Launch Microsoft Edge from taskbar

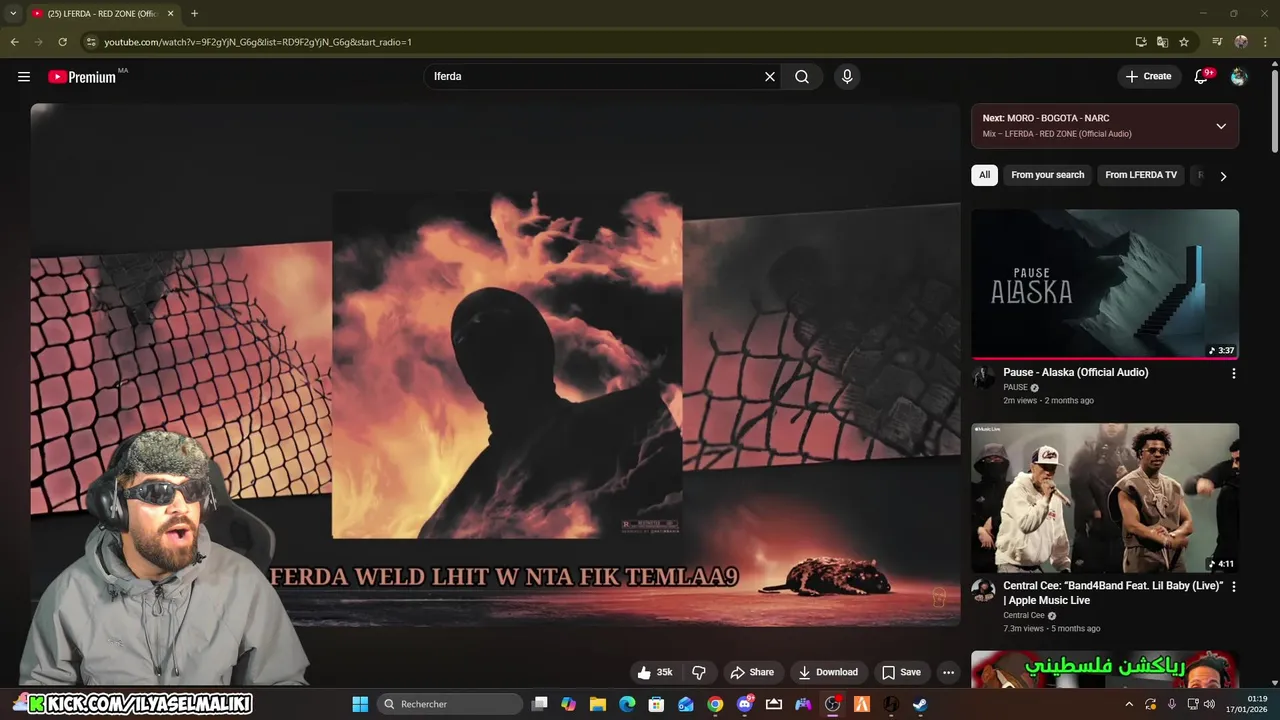627,704
